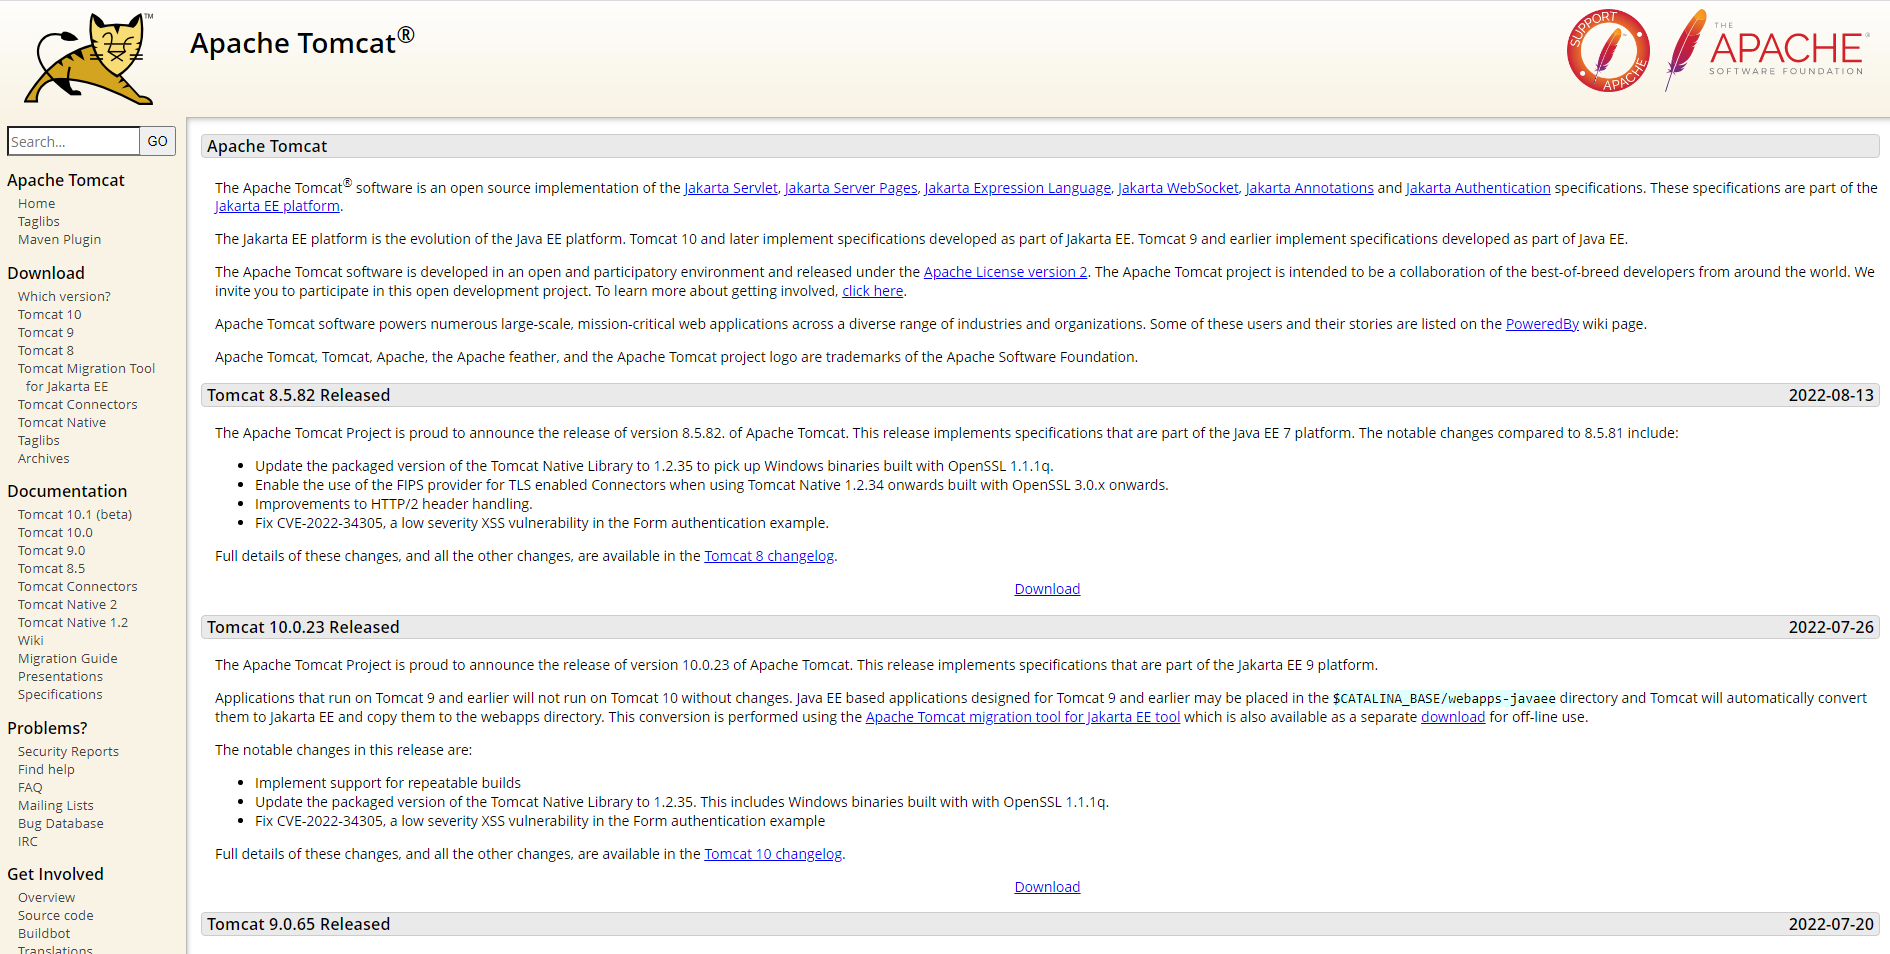1890x954 pixels.
Task: Open Mailing Lists link
Action: point(56,805)
